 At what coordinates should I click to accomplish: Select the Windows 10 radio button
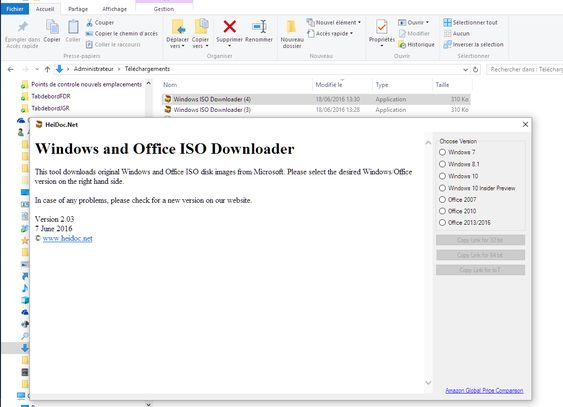pyautogui.click(x=442, y=176)
